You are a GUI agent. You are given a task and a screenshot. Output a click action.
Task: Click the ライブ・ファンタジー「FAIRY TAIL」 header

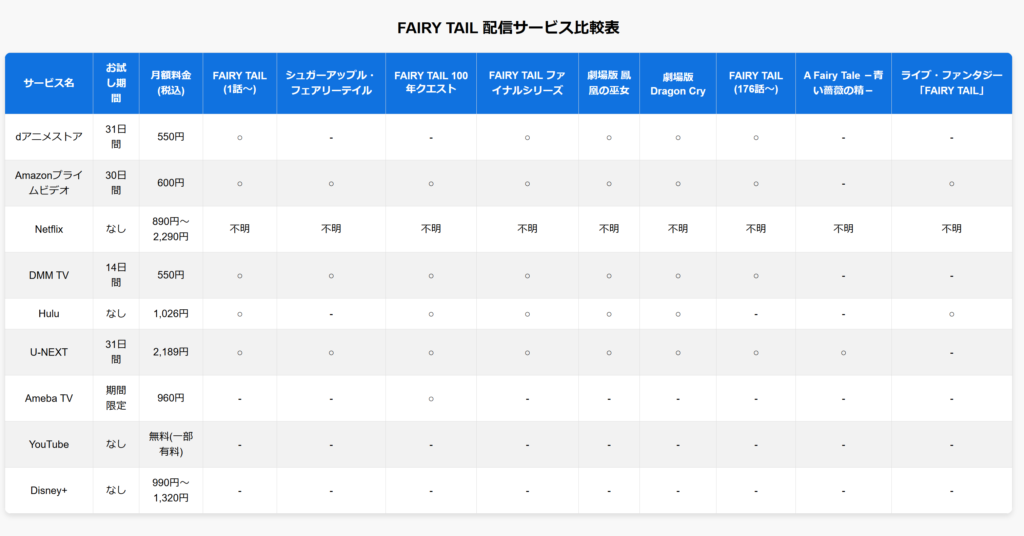tap(952, 83)
